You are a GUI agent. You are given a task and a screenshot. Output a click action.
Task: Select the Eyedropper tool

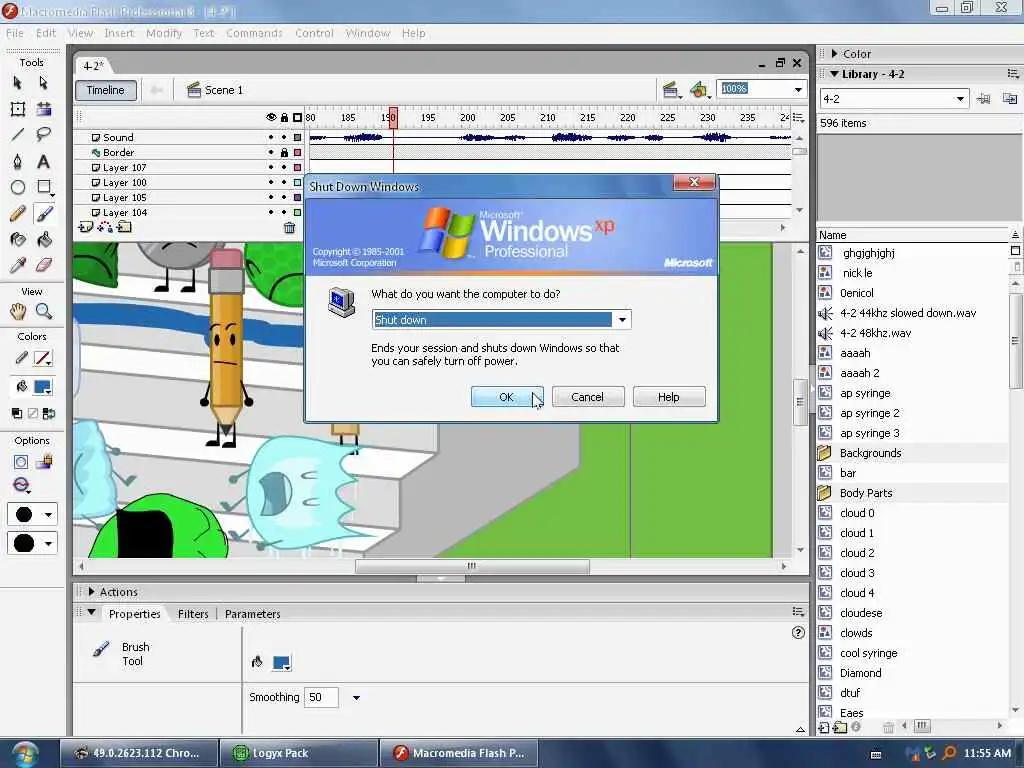(x=18, y=265)
